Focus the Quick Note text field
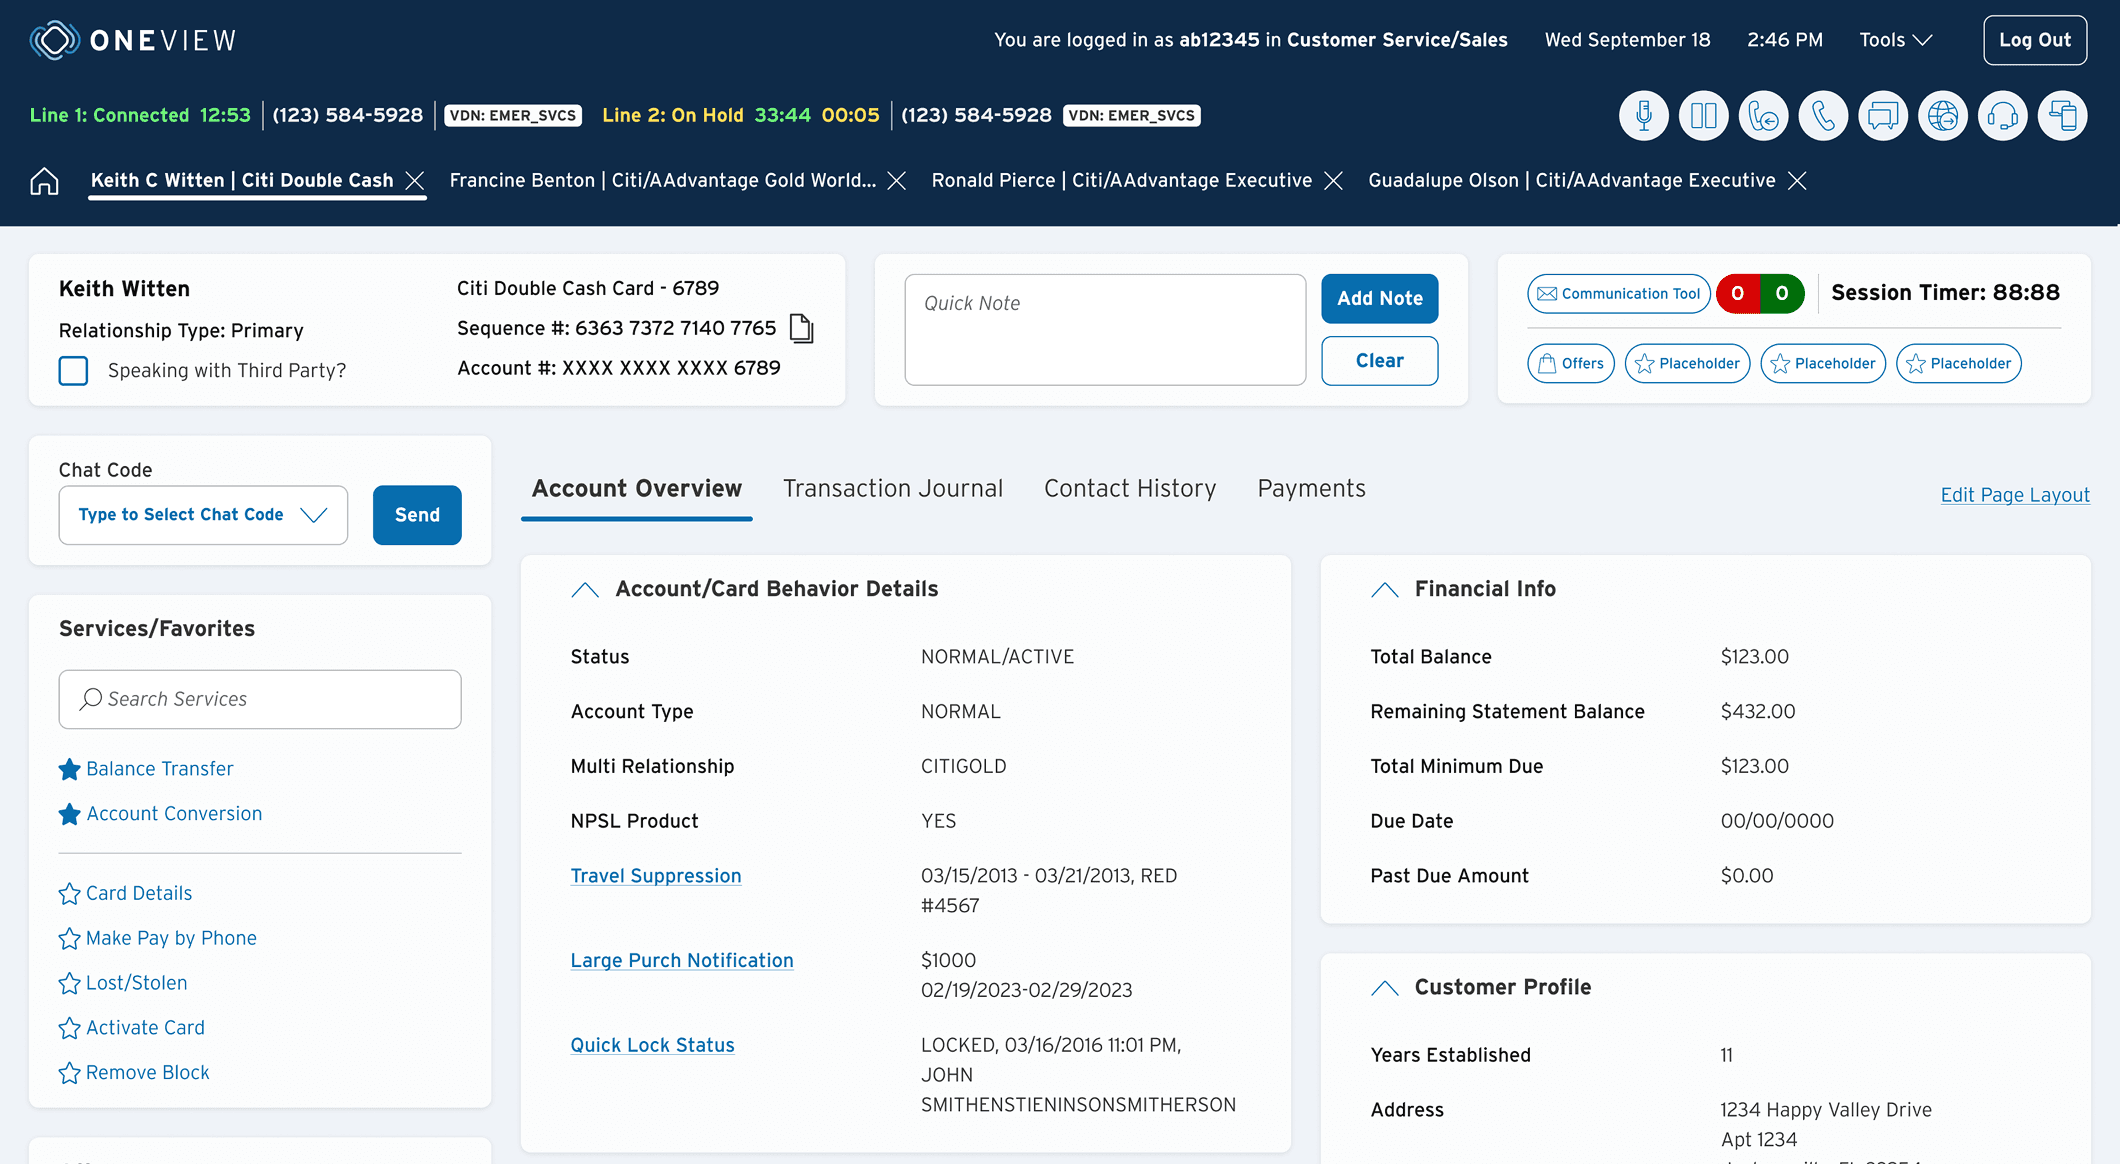The height and width of the screenshot is (1164, 2120). [1105, 330]
